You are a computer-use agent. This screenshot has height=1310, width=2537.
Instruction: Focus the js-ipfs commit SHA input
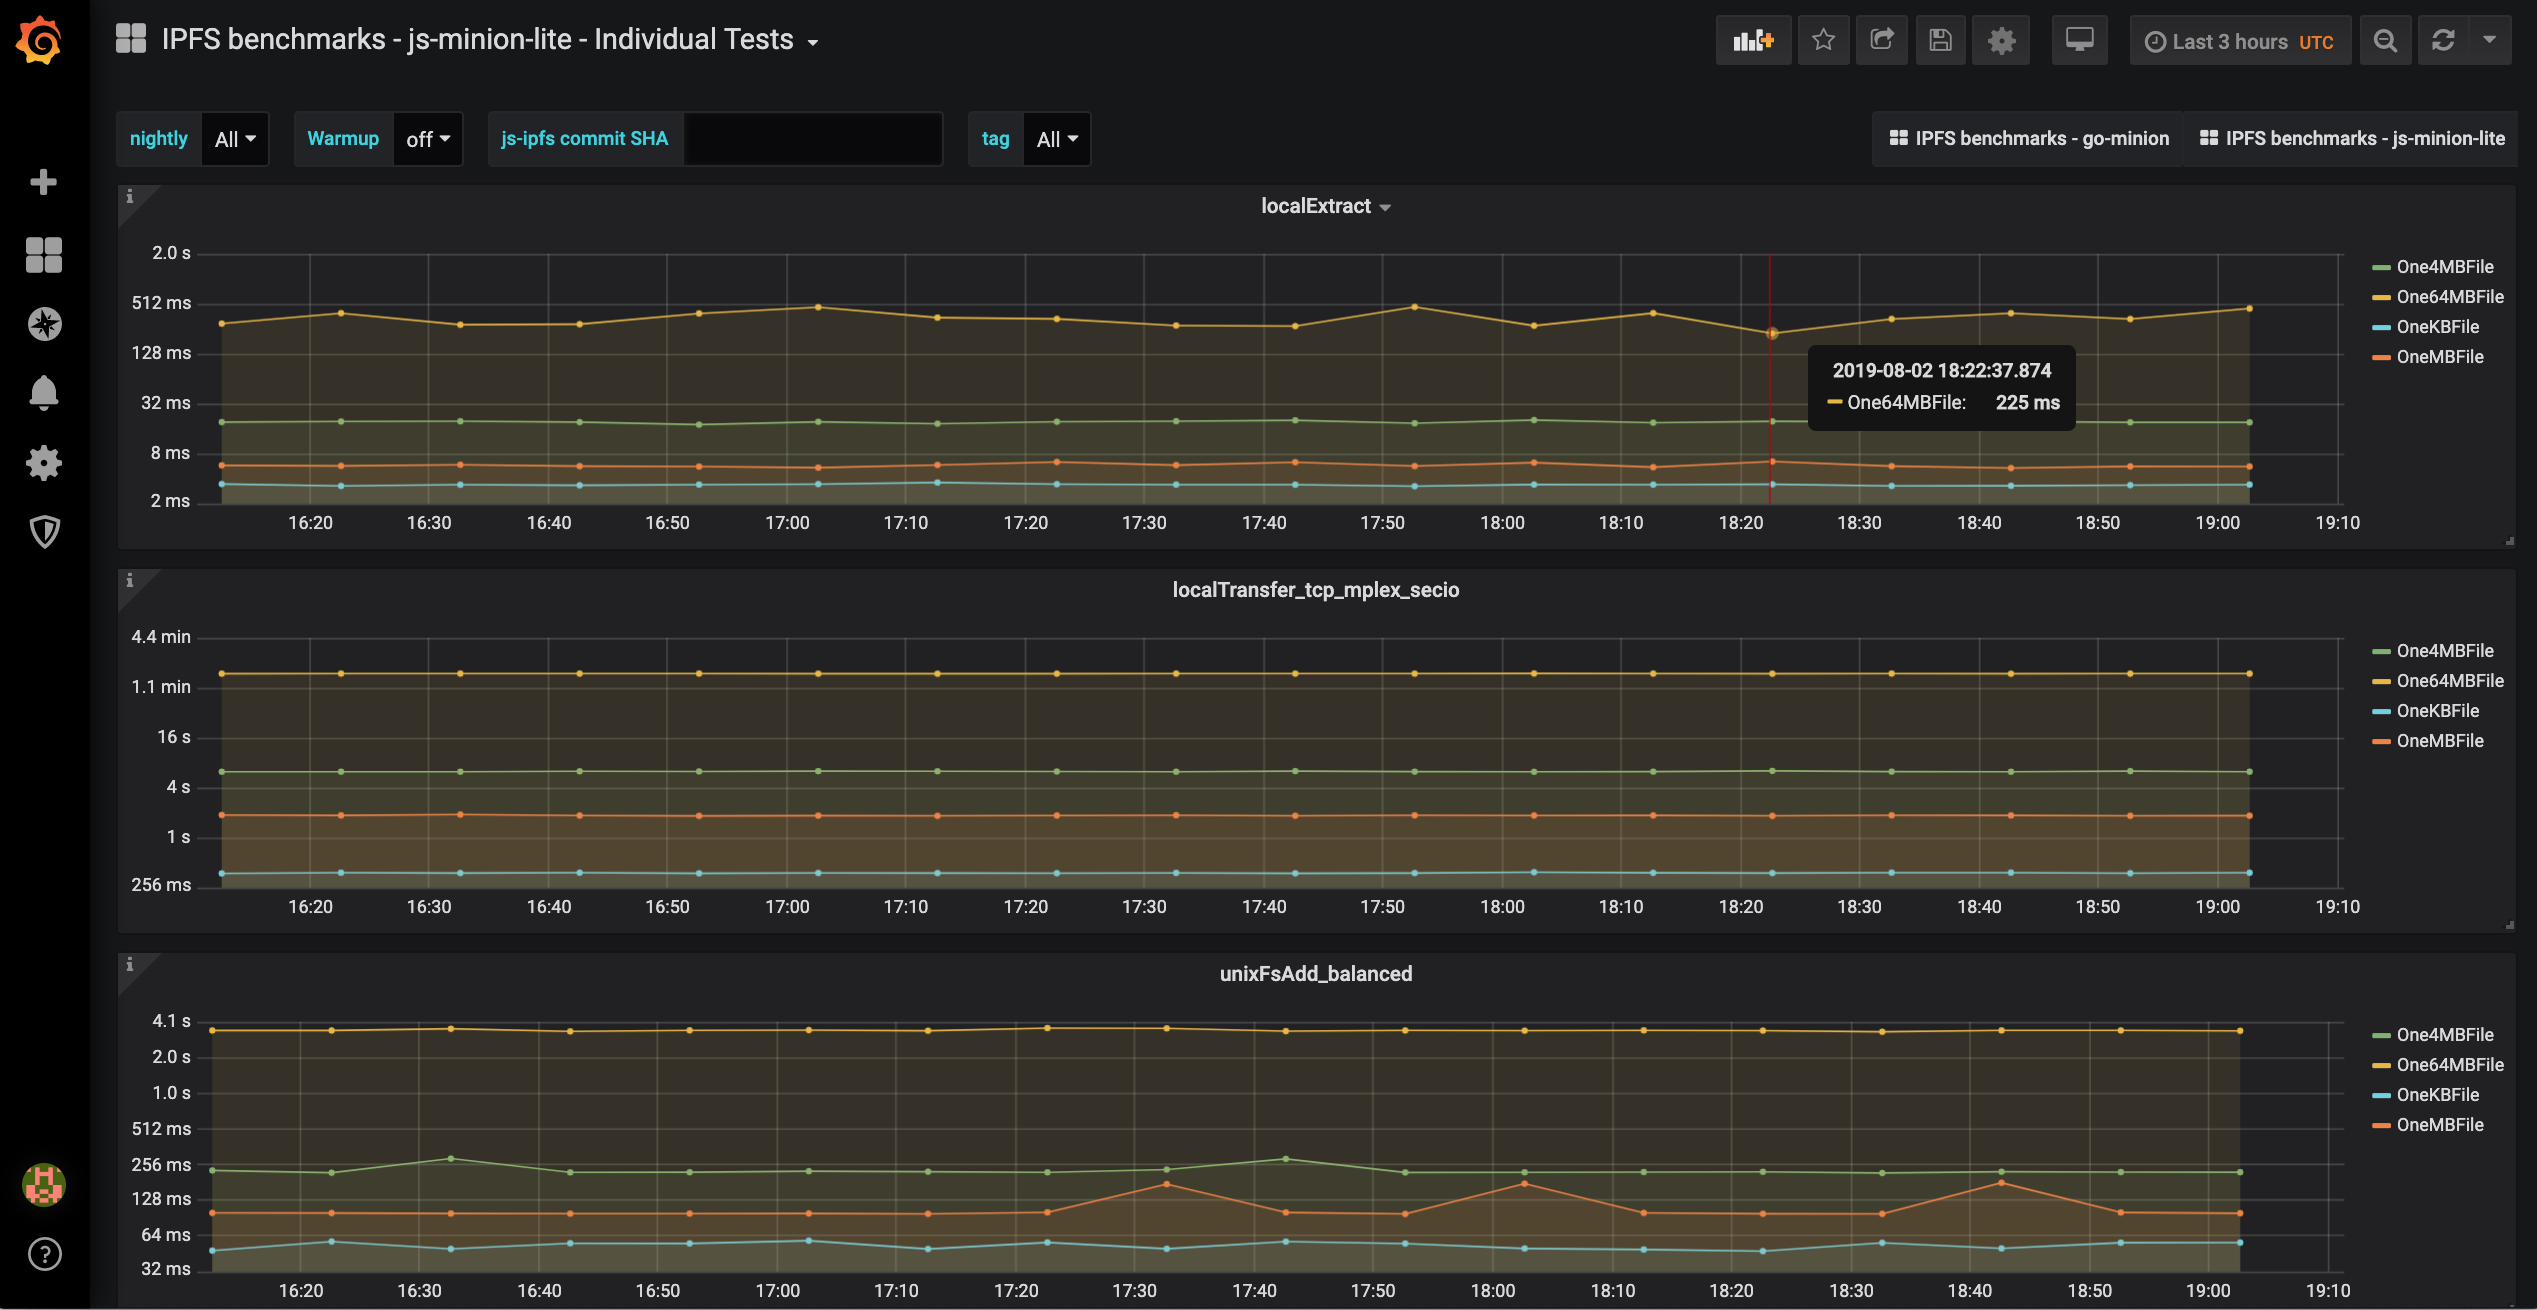(813, 139)
